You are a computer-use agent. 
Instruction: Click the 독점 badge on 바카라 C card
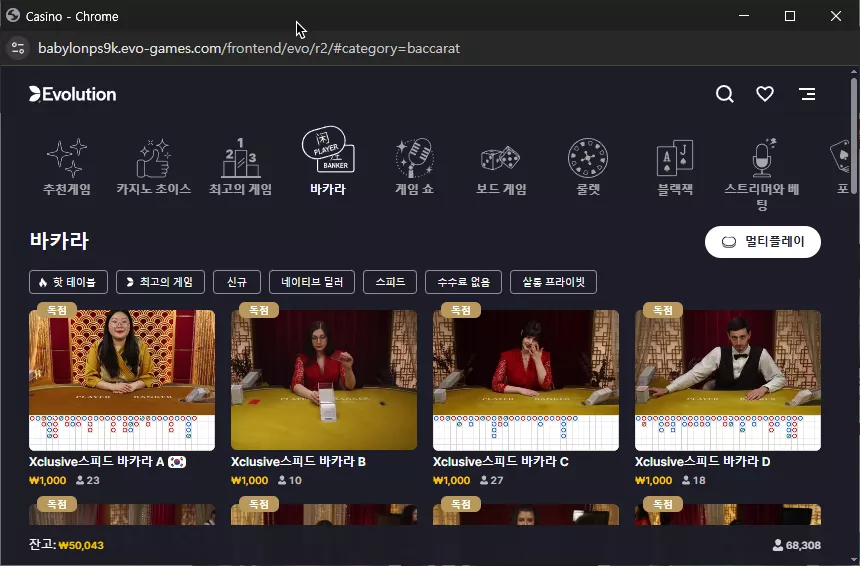(x=461, y=310)
